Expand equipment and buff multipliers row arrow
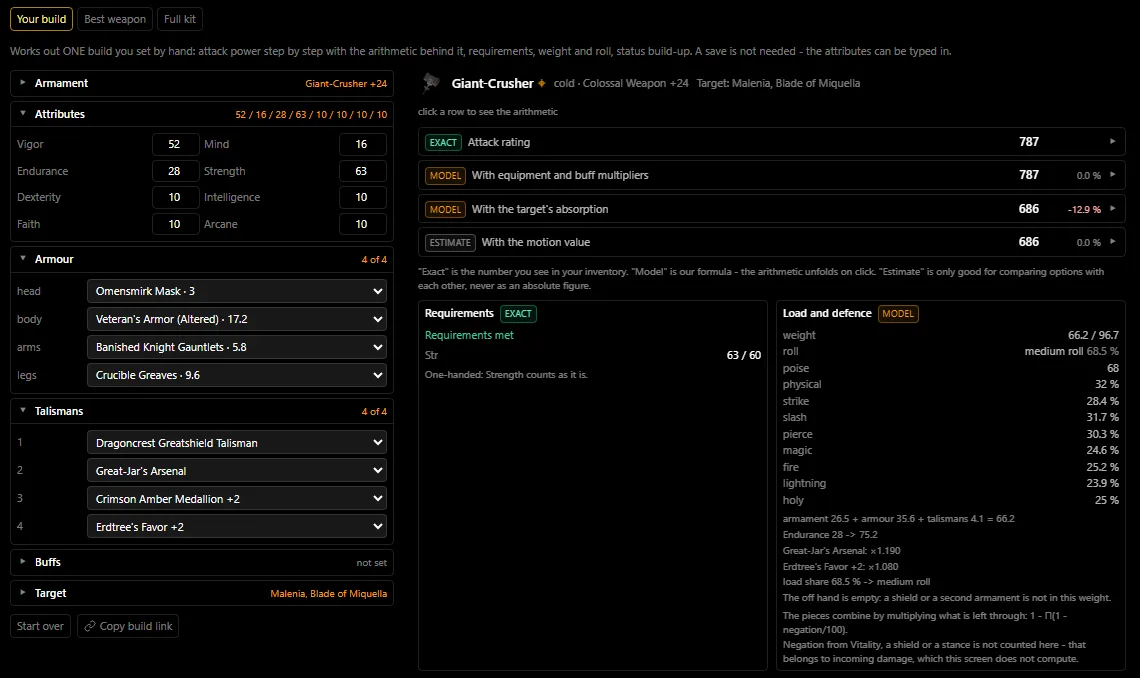Screen dimensions: 1140x678 [1112, 175]
